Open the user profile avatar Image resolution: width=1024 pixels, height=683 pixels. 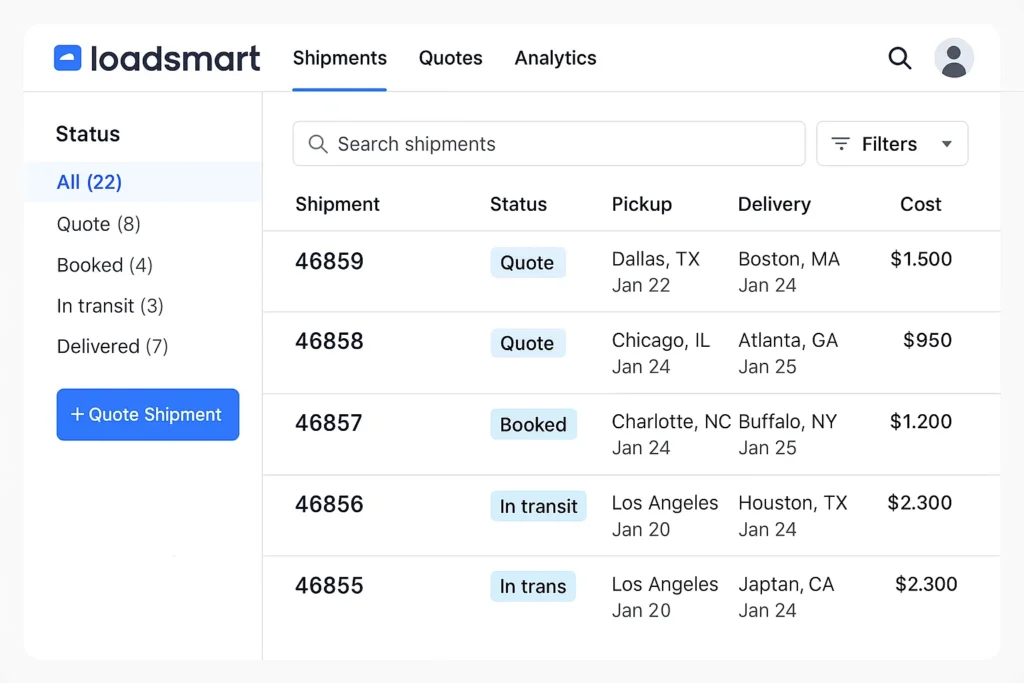click(953, 58)
